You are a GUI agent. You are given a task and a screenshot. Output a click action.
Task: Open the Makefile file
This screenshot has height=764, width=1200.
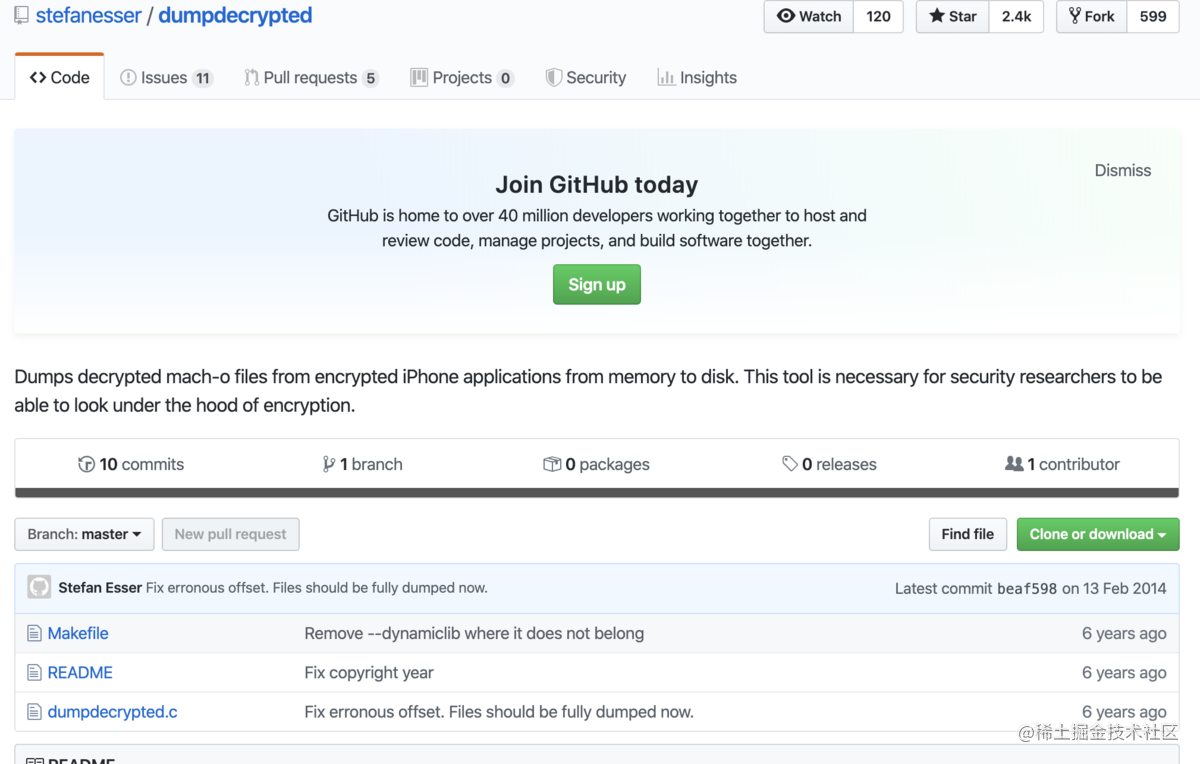pos(78,633)
